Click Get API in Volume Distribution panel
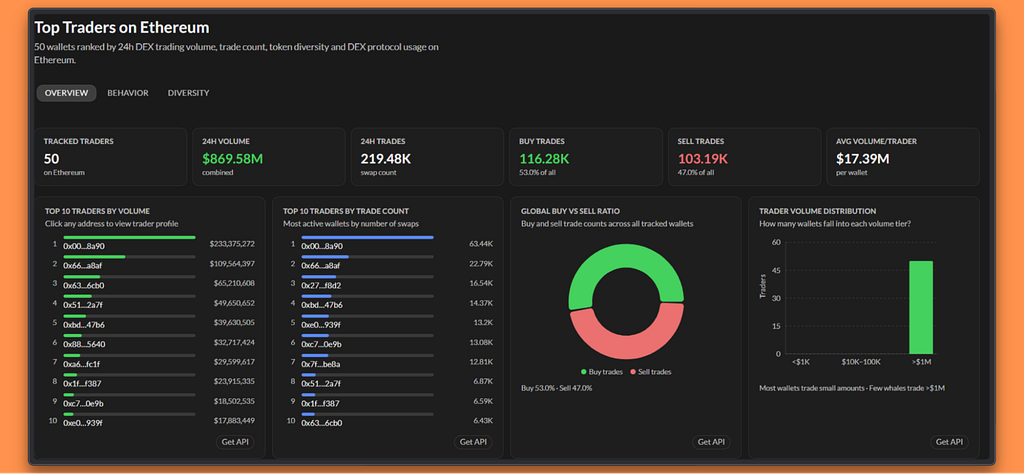Screen dimensions: 1024x474 [x=950, y=442]
